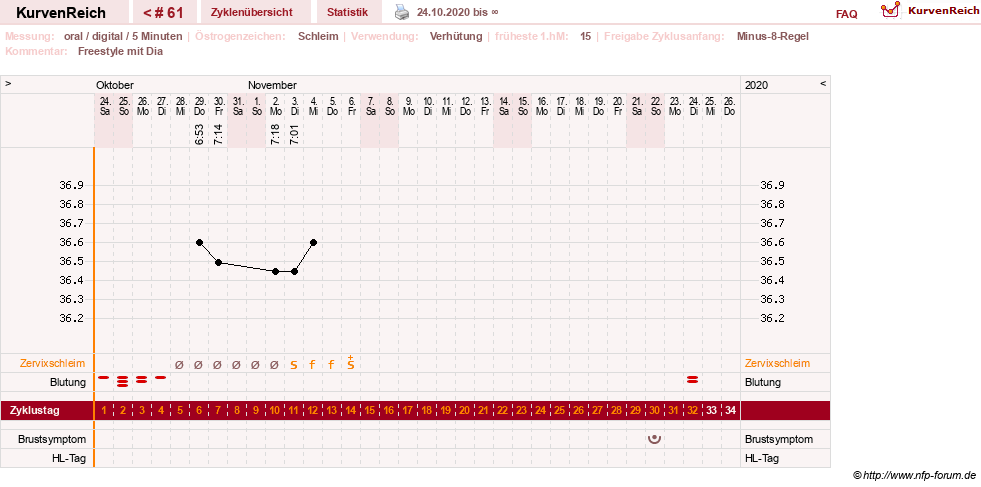Click the 7:01 measurement time
The width and height of the screenshot is (981, 487).
[294, 134]
